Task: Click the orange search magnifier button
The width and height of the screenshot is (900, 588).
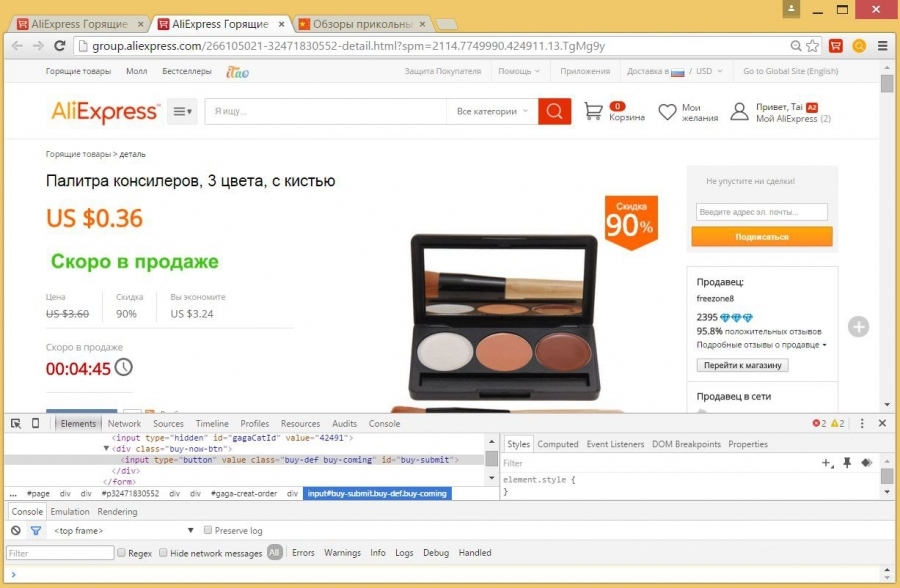Action: tap(554, 111)
